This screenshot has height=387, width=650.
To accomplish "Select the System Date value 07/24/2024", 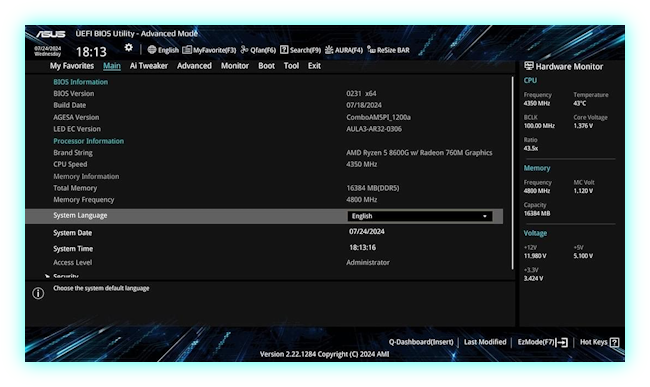I will pos(366,232).
